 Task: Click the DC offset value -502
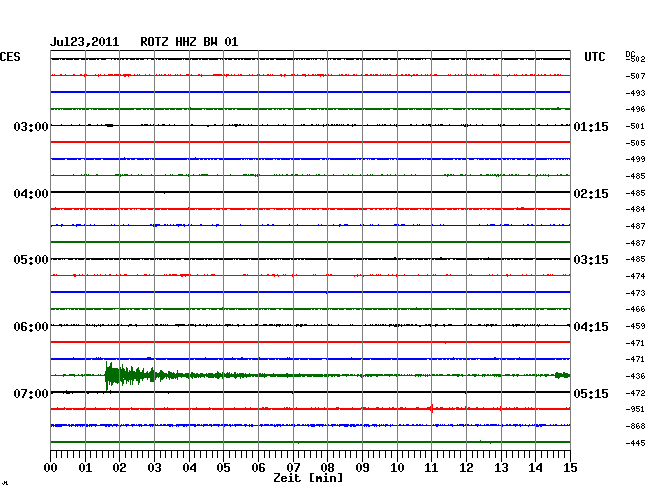[x=635, y=59]
